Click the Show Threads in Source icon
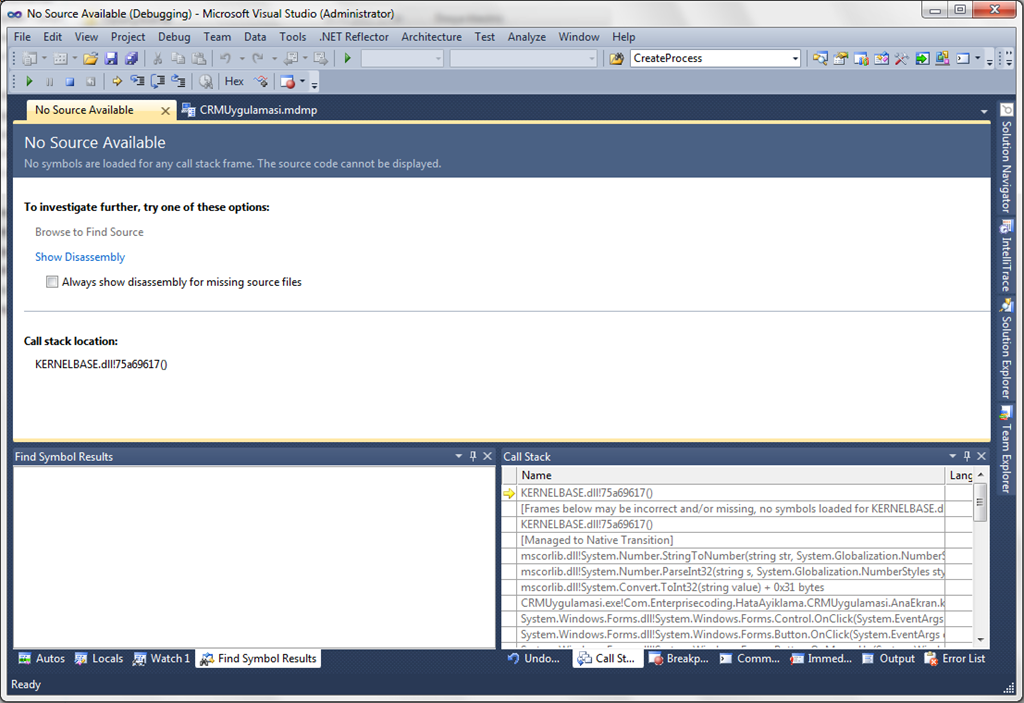The width and height of the screenshot is (1024, 703). pos(261,82)
